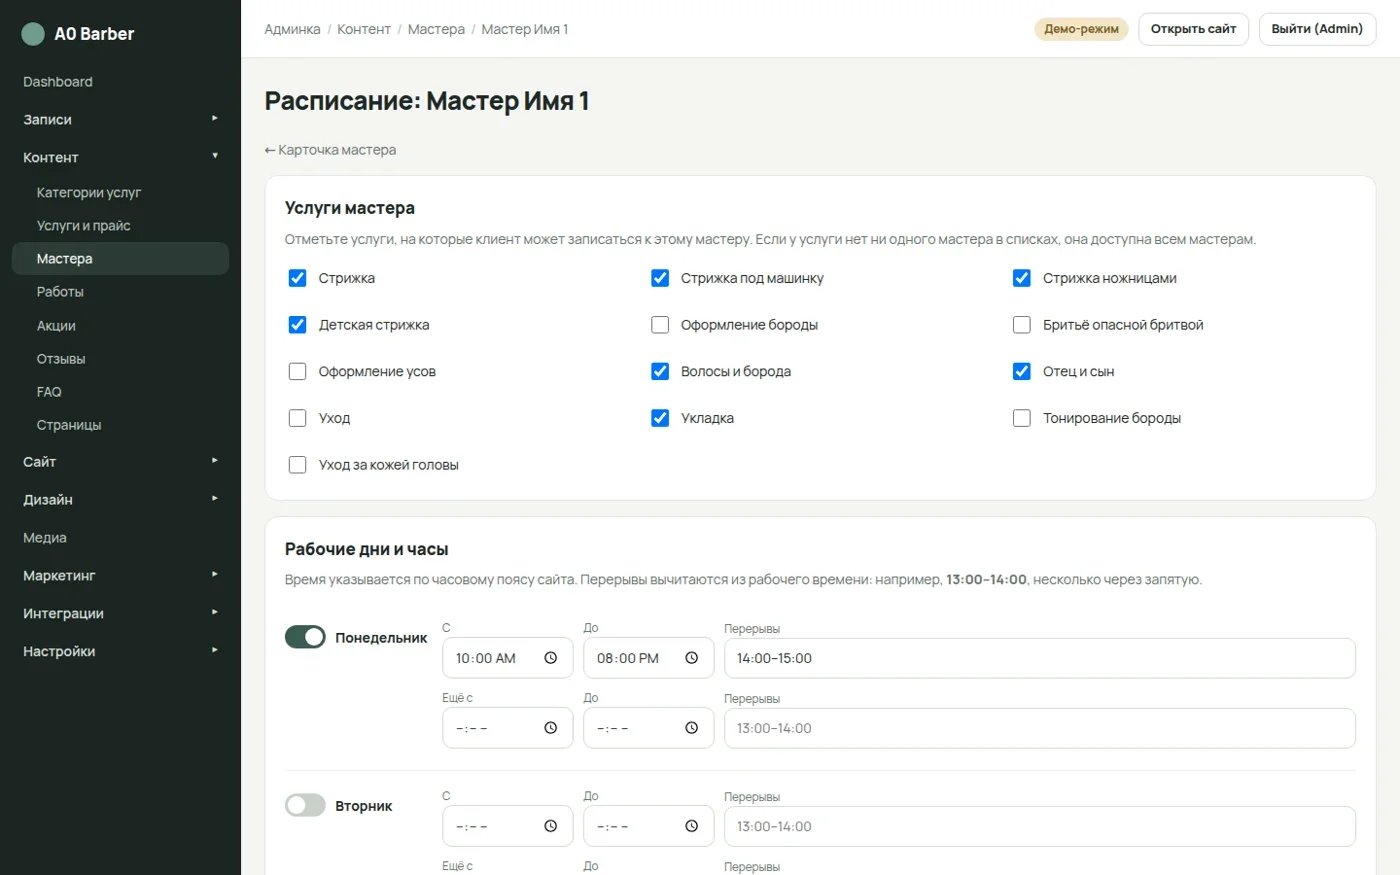Open Медиа in the sidebar

coord(120,537)
